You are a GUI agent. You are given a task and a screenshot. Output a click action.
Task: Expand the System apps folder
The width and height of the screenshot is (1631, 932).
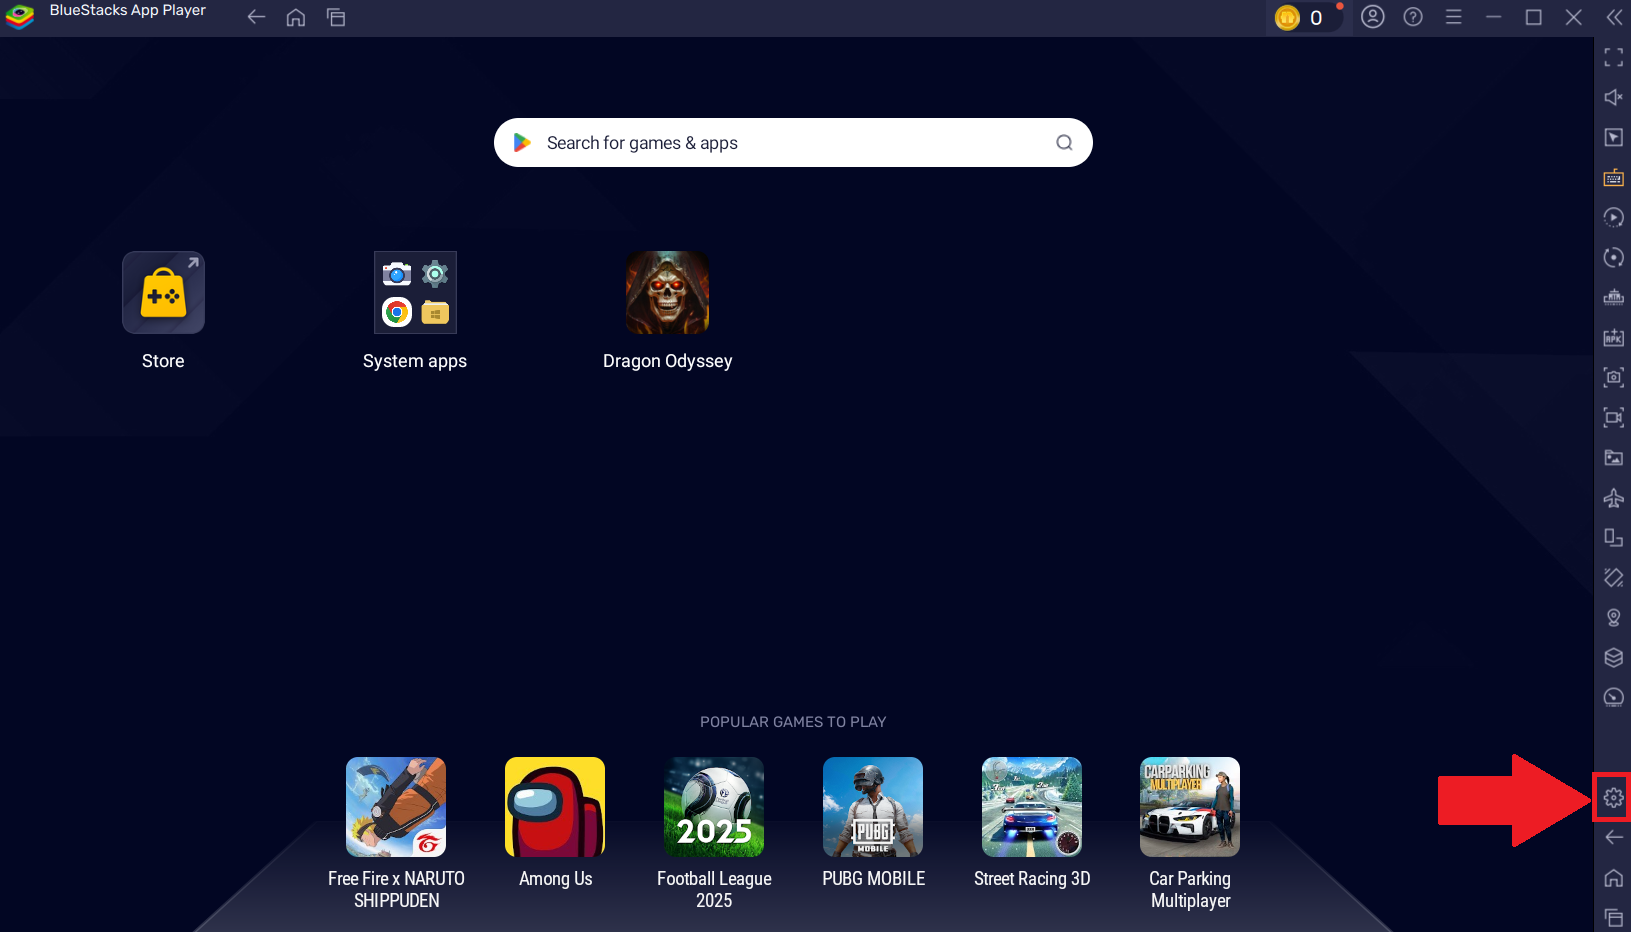(x=415, y=292)
